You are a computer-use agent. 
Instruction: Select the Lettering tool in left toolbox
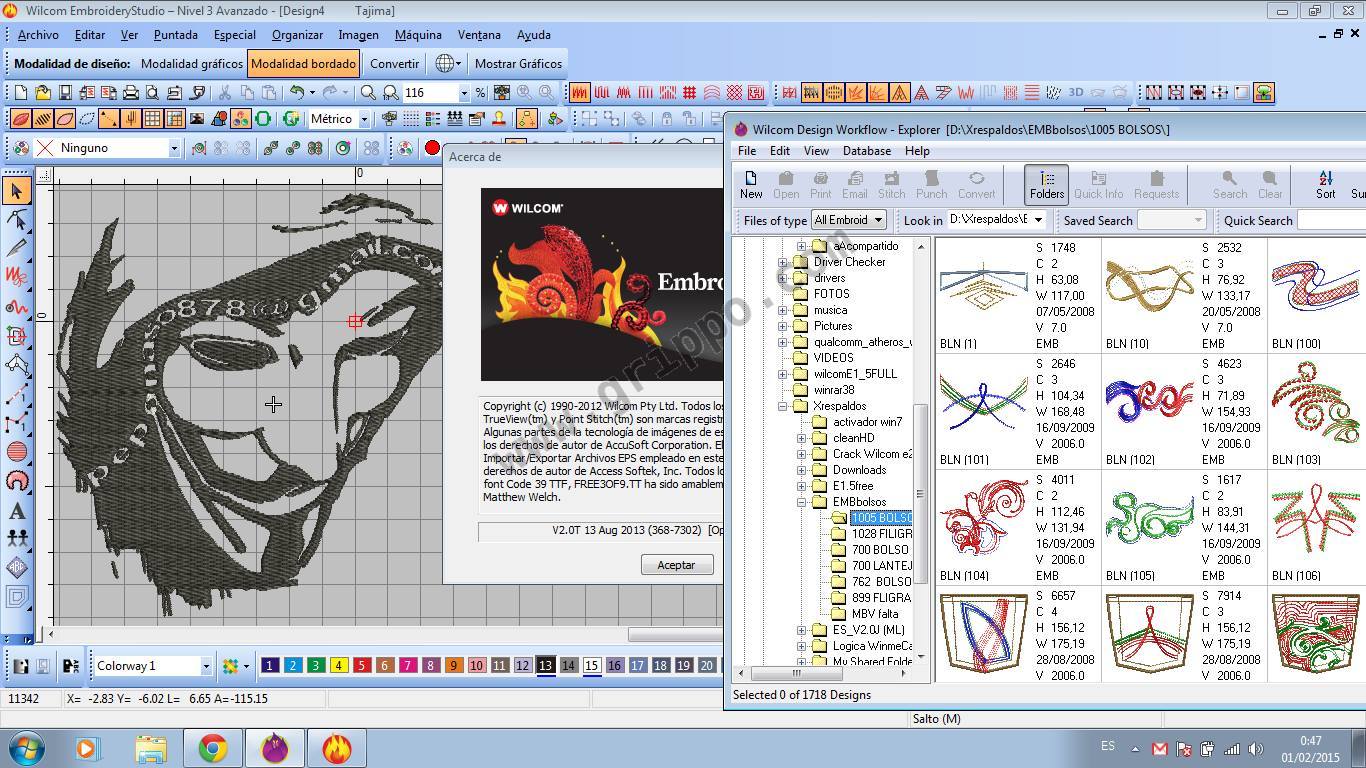point(17,510)
